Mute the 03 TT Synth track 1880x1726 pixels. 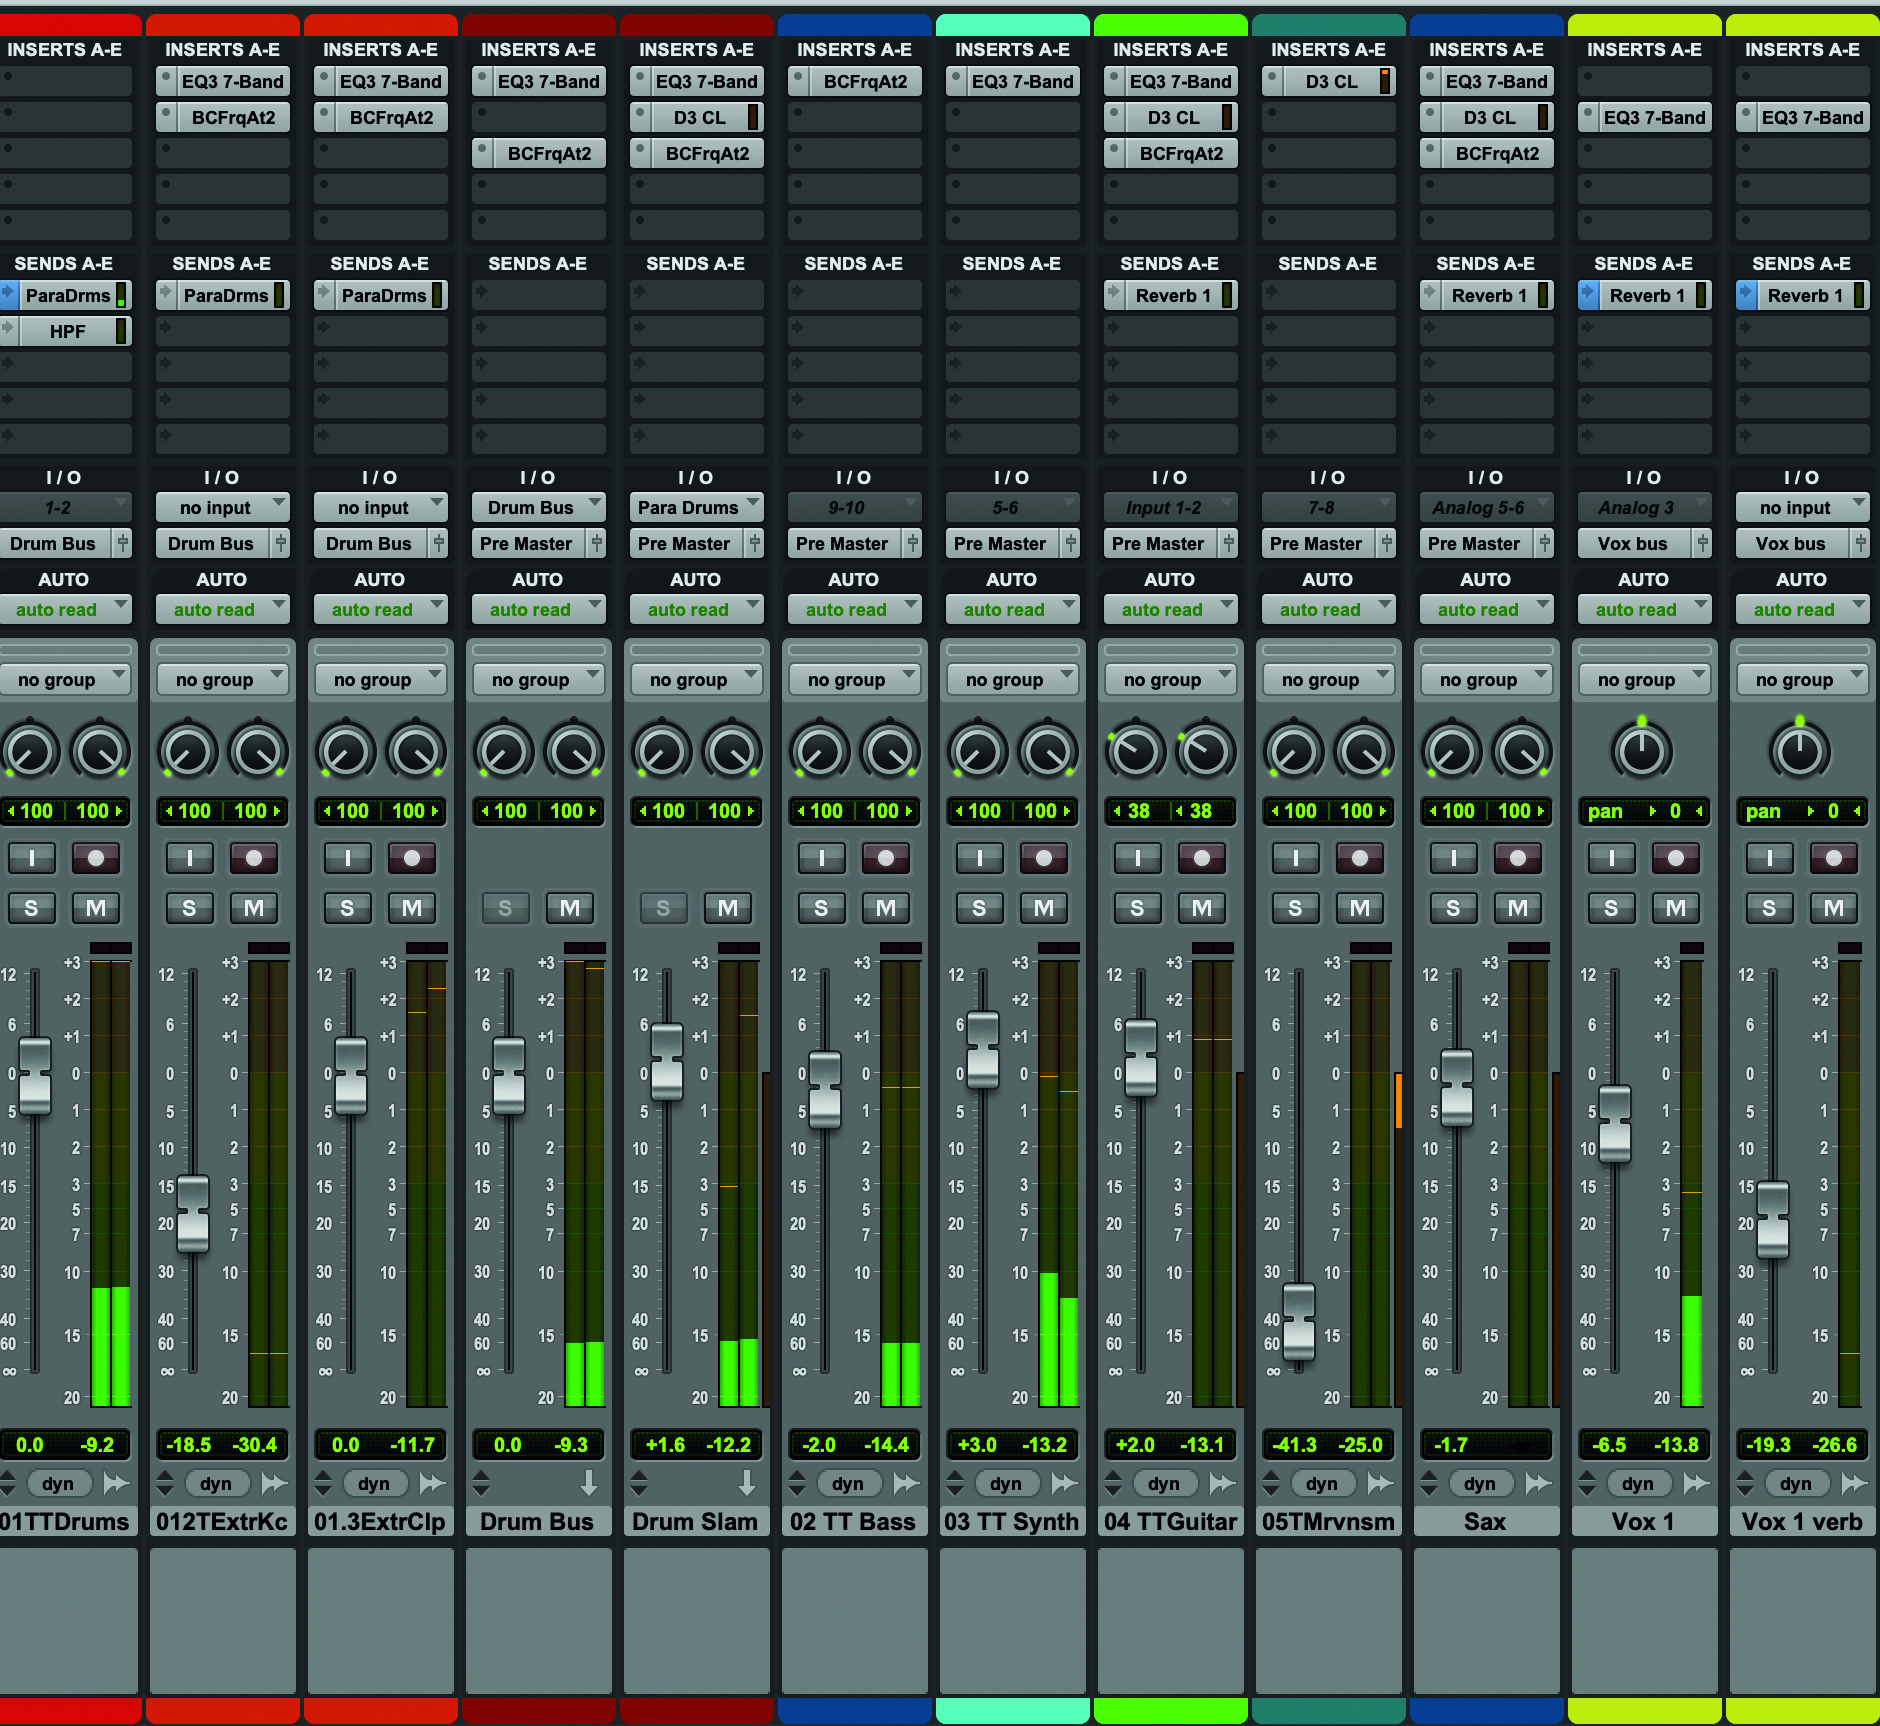[1044, 908]
